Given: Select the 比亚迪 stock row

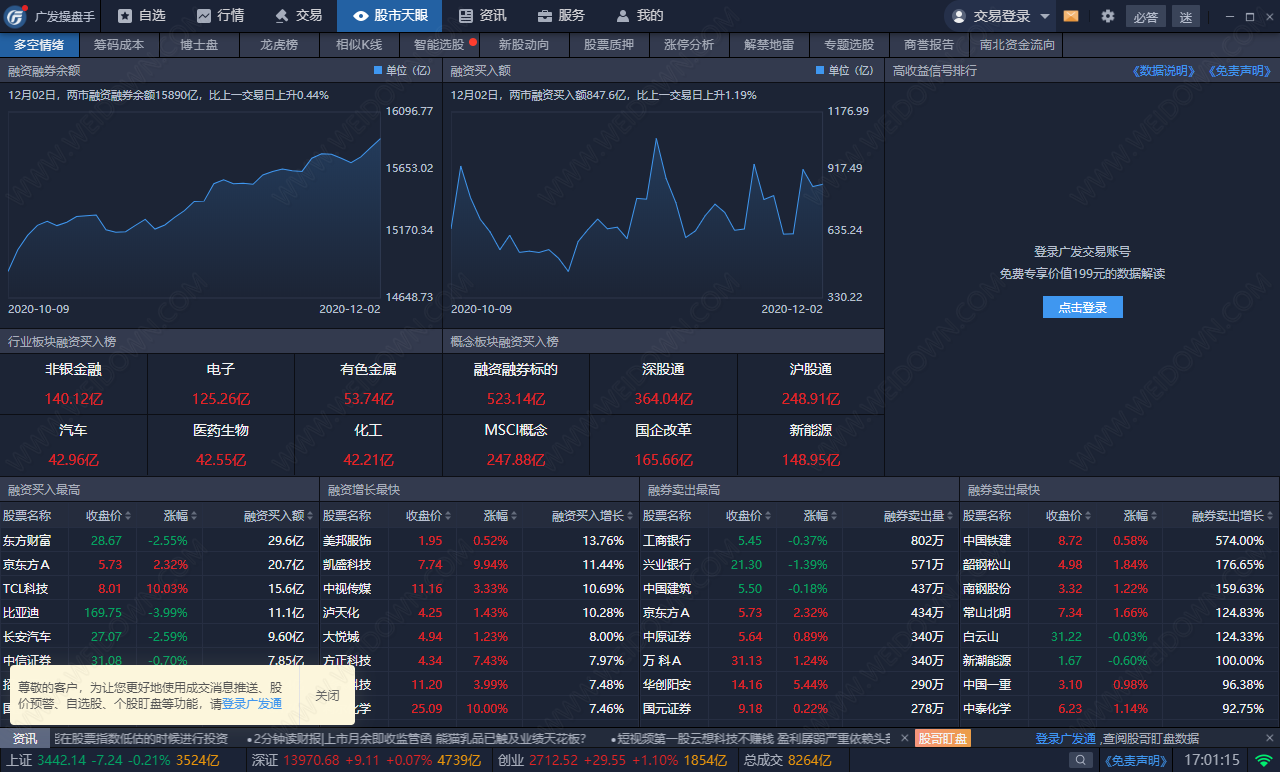Looking at the screenshot, I should pyautogui.click(x=159, y=612).
